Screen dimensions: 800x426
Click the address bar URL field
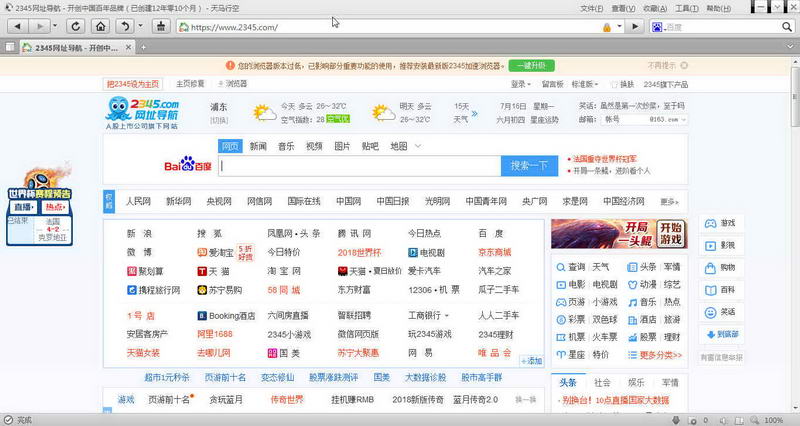(388, 27)
